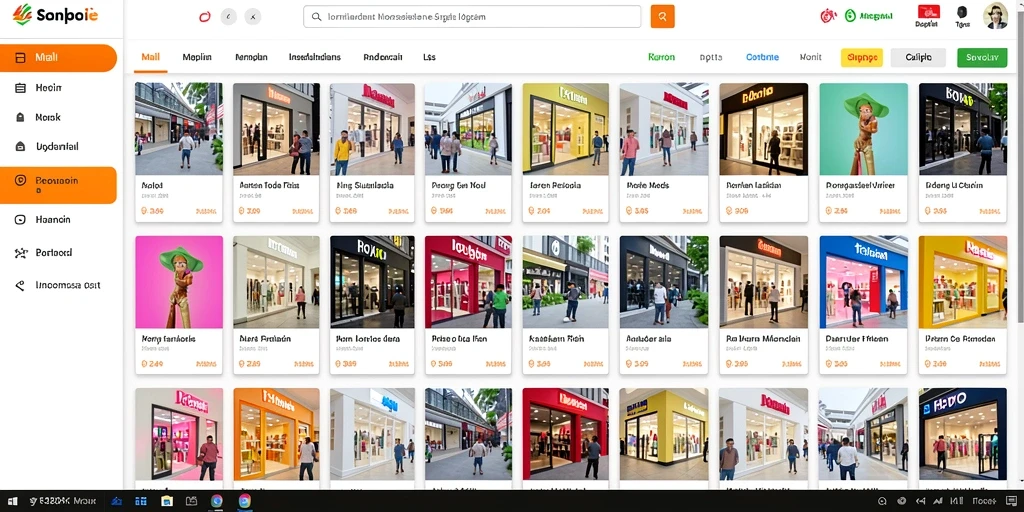Select the Norok sidebar icon

pyautogui.click(x=20, y=118)
